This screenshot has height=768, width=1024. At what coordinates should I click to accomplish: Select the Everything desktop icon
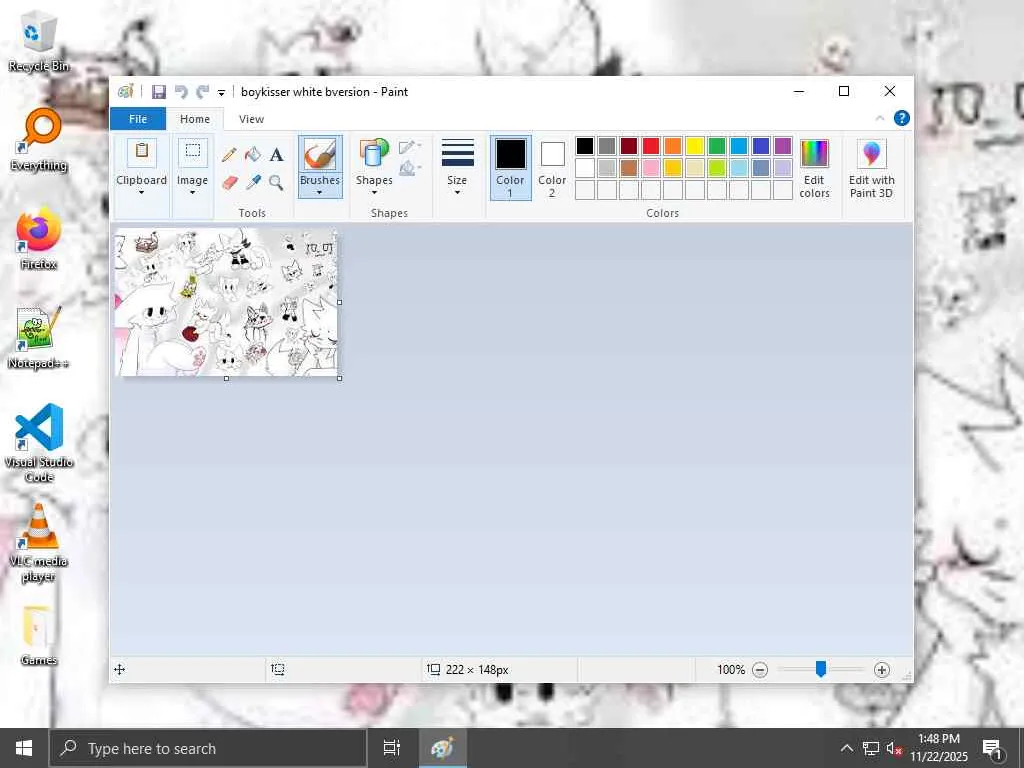39,140
